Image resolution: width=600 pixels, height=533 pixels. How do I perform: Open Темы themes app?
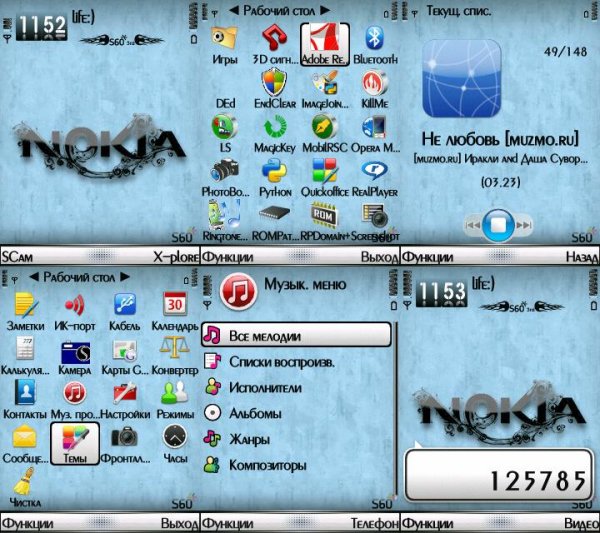coord(75,443)
